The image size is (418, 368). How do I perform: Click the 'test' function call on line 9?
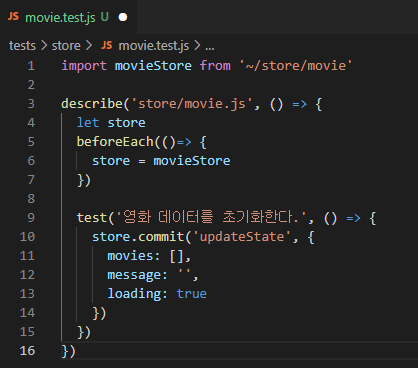tap(92, 218)
